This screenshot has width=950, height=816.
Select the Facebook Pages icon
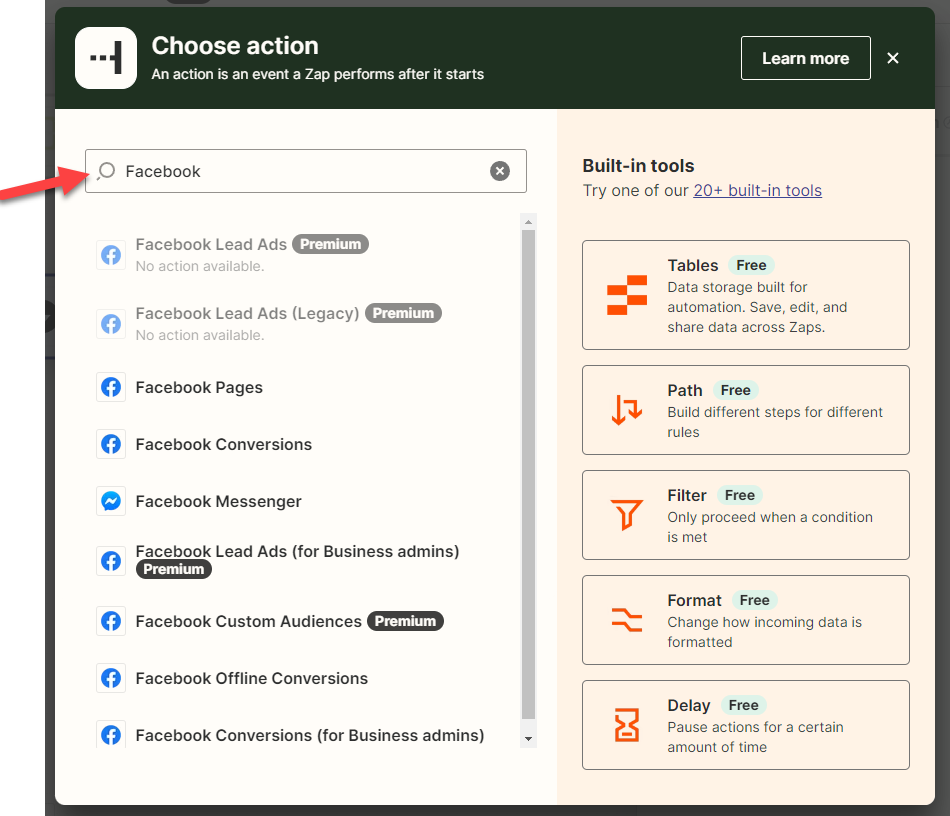pyautogui.click(x=111, y=387)
